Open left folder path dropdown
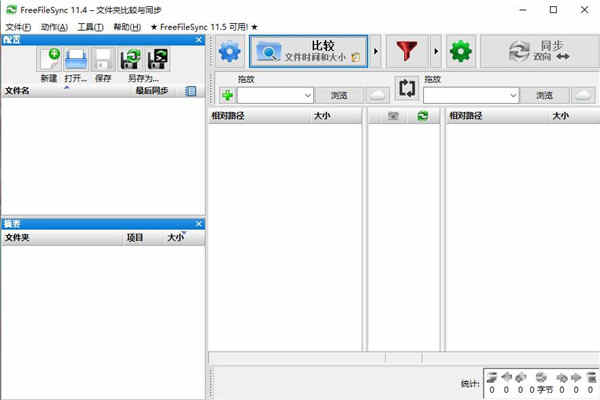This screenshot has height=400, width=600. pyautogui.click(x=308, y=95)
